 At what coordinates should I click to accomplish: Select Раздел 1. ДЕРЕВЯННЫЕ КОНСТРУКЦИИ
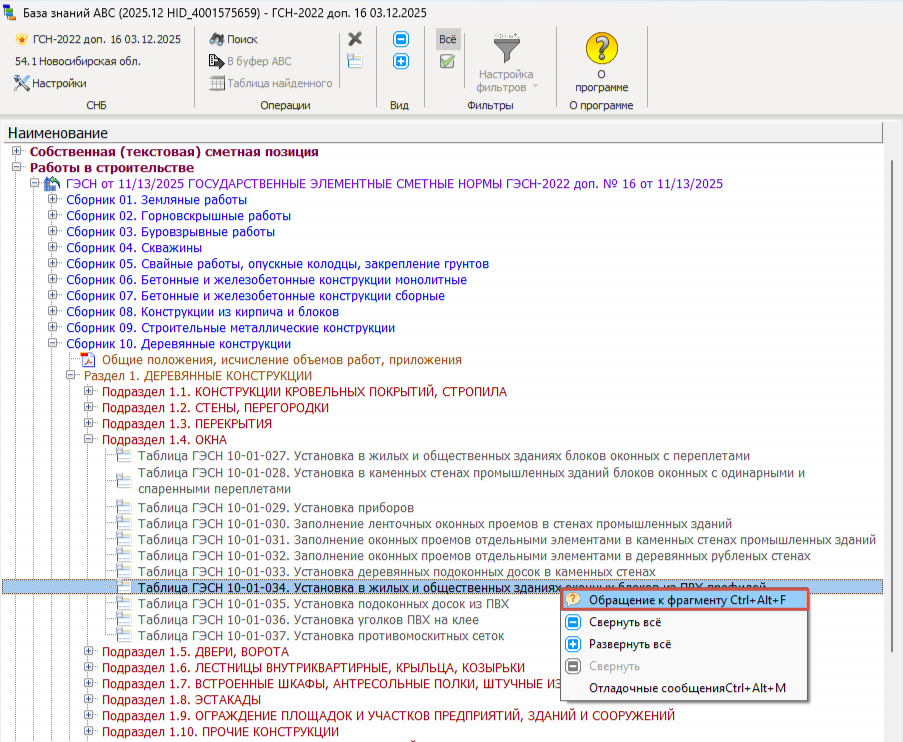(x=198, y=376)
